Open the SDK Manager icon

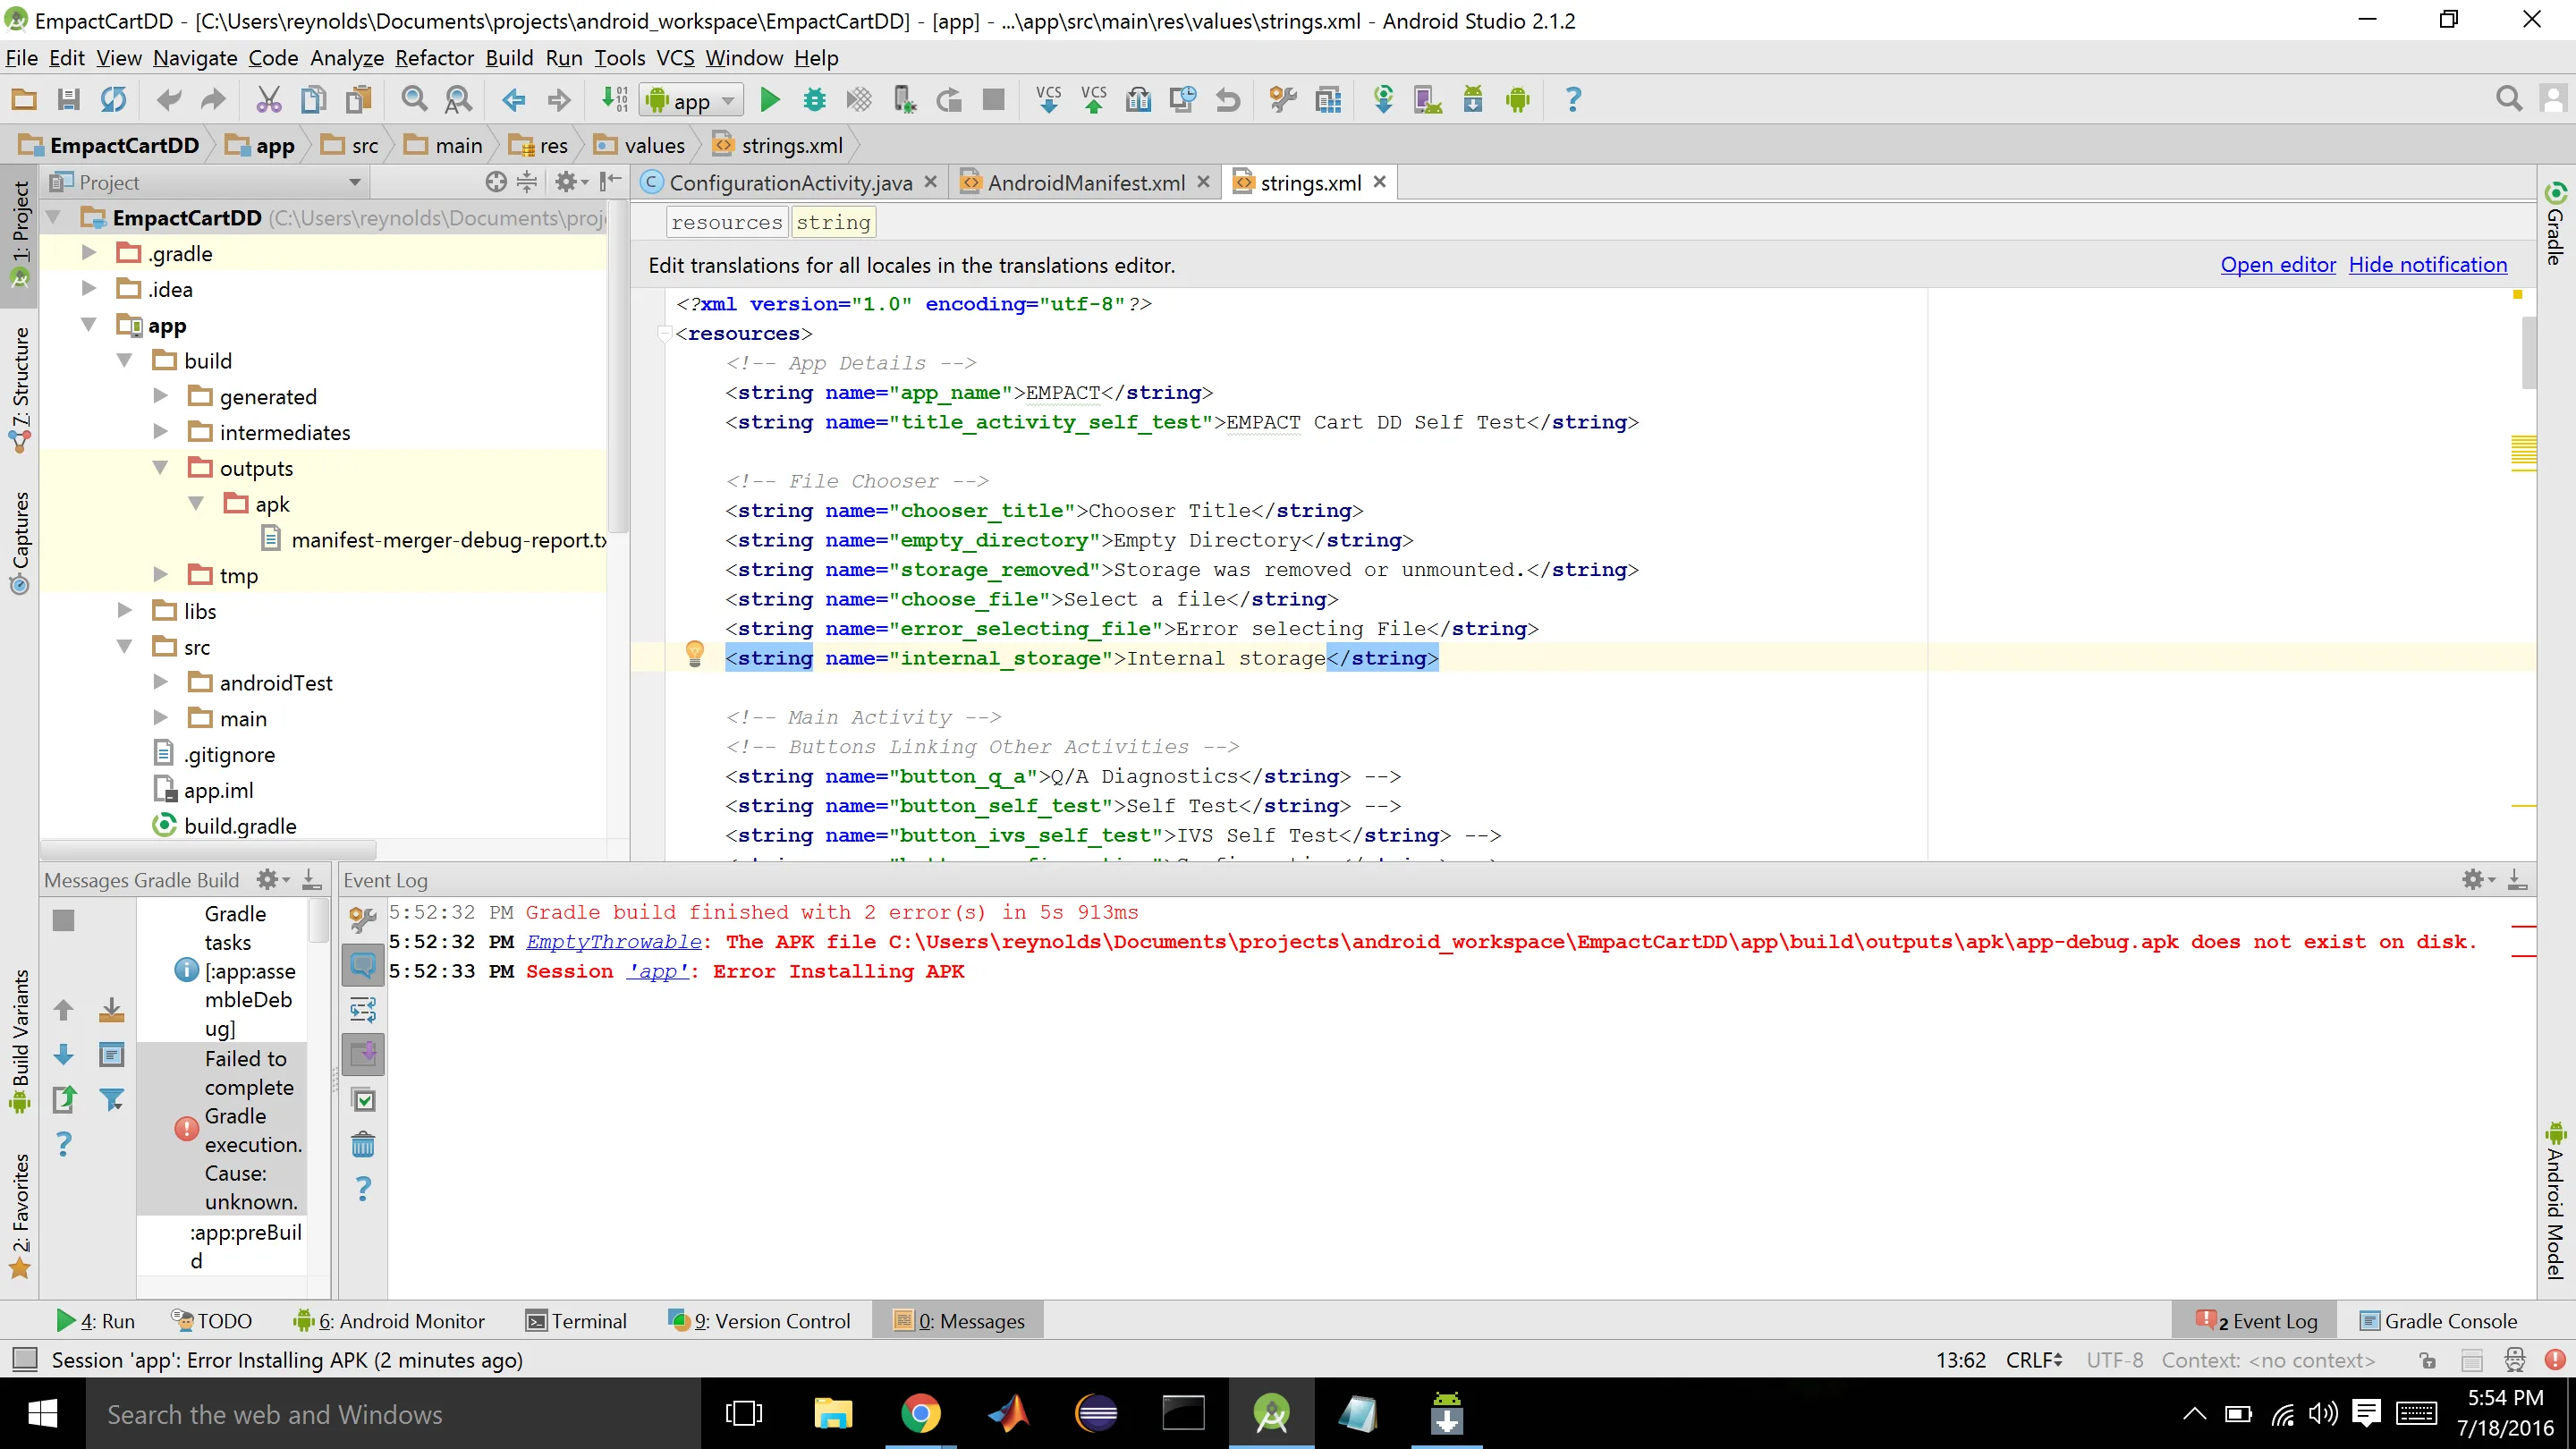pos(1473,99)
